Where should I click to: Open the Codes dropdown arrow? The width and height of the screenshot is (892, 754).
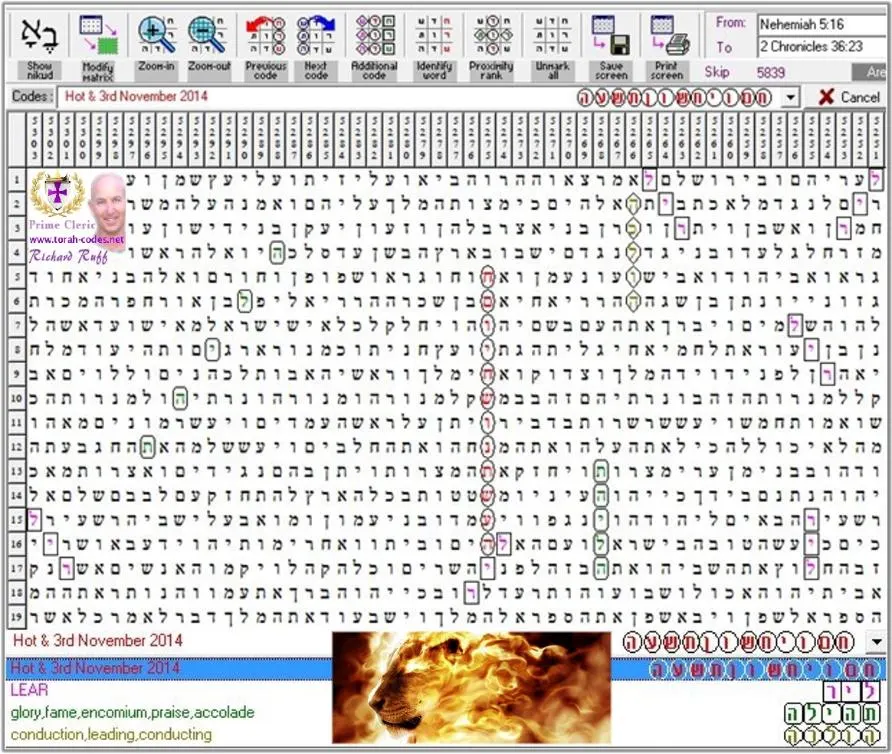click(x=790, y=97)
